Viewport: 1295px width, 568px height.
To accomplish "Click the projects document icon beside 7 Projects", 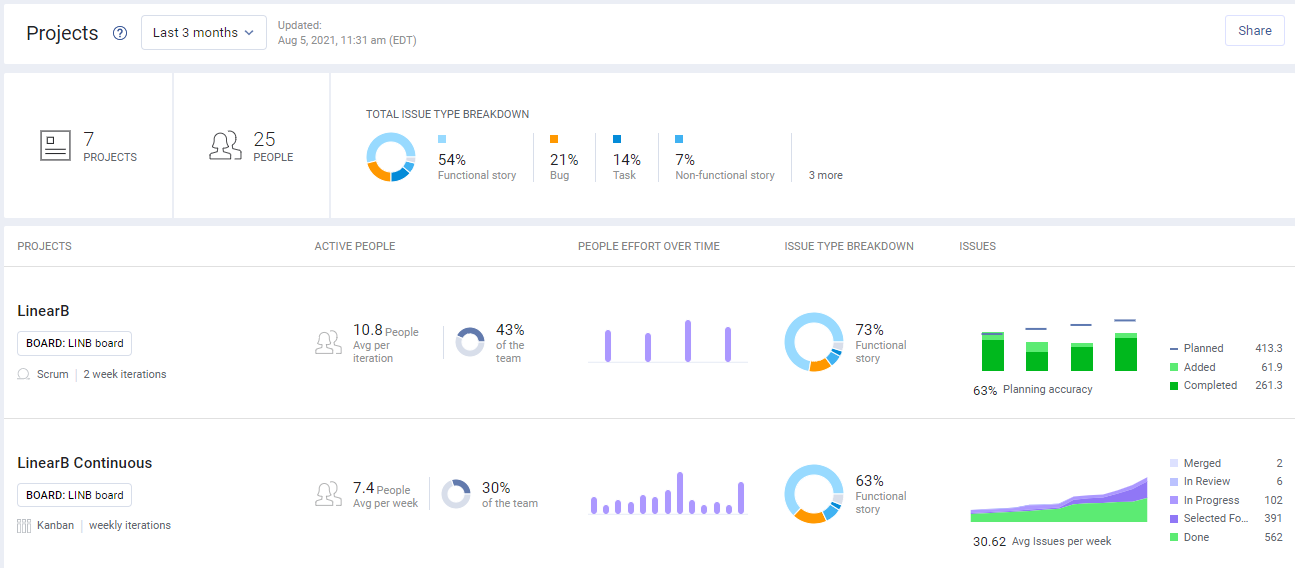I will (x=56, y=146).
